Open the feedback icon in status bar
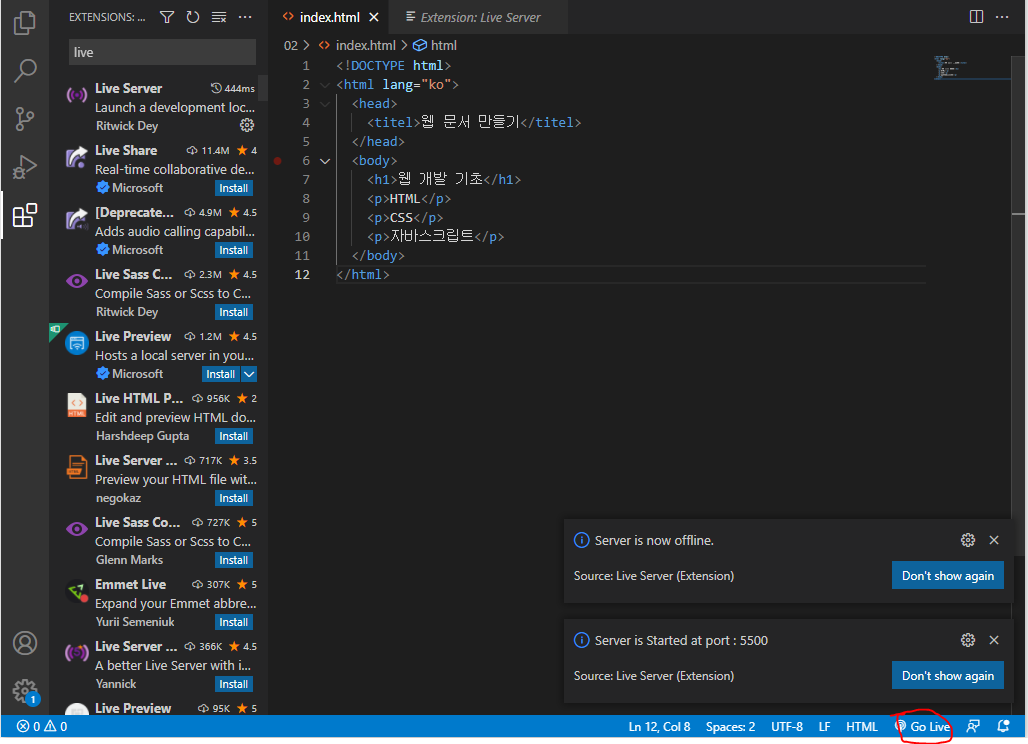Image resolution: width=1028 pixels, height=744 pixels. point(973,726)
